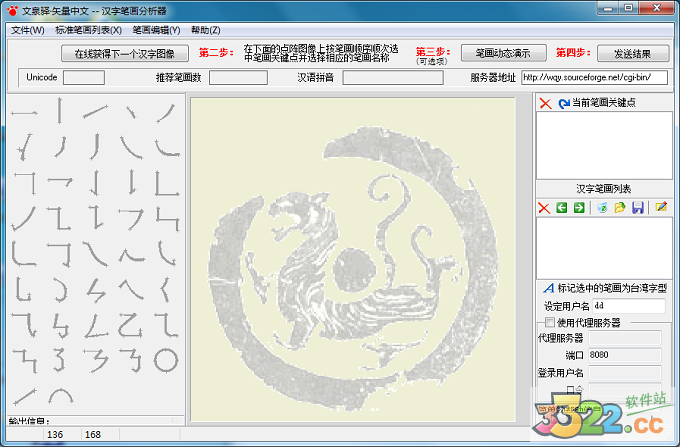Image resolution: width=680 pixels, height=447 pixels.
Task: Click inside the 当前笔画关键点 list box
Action: point(604,145)
